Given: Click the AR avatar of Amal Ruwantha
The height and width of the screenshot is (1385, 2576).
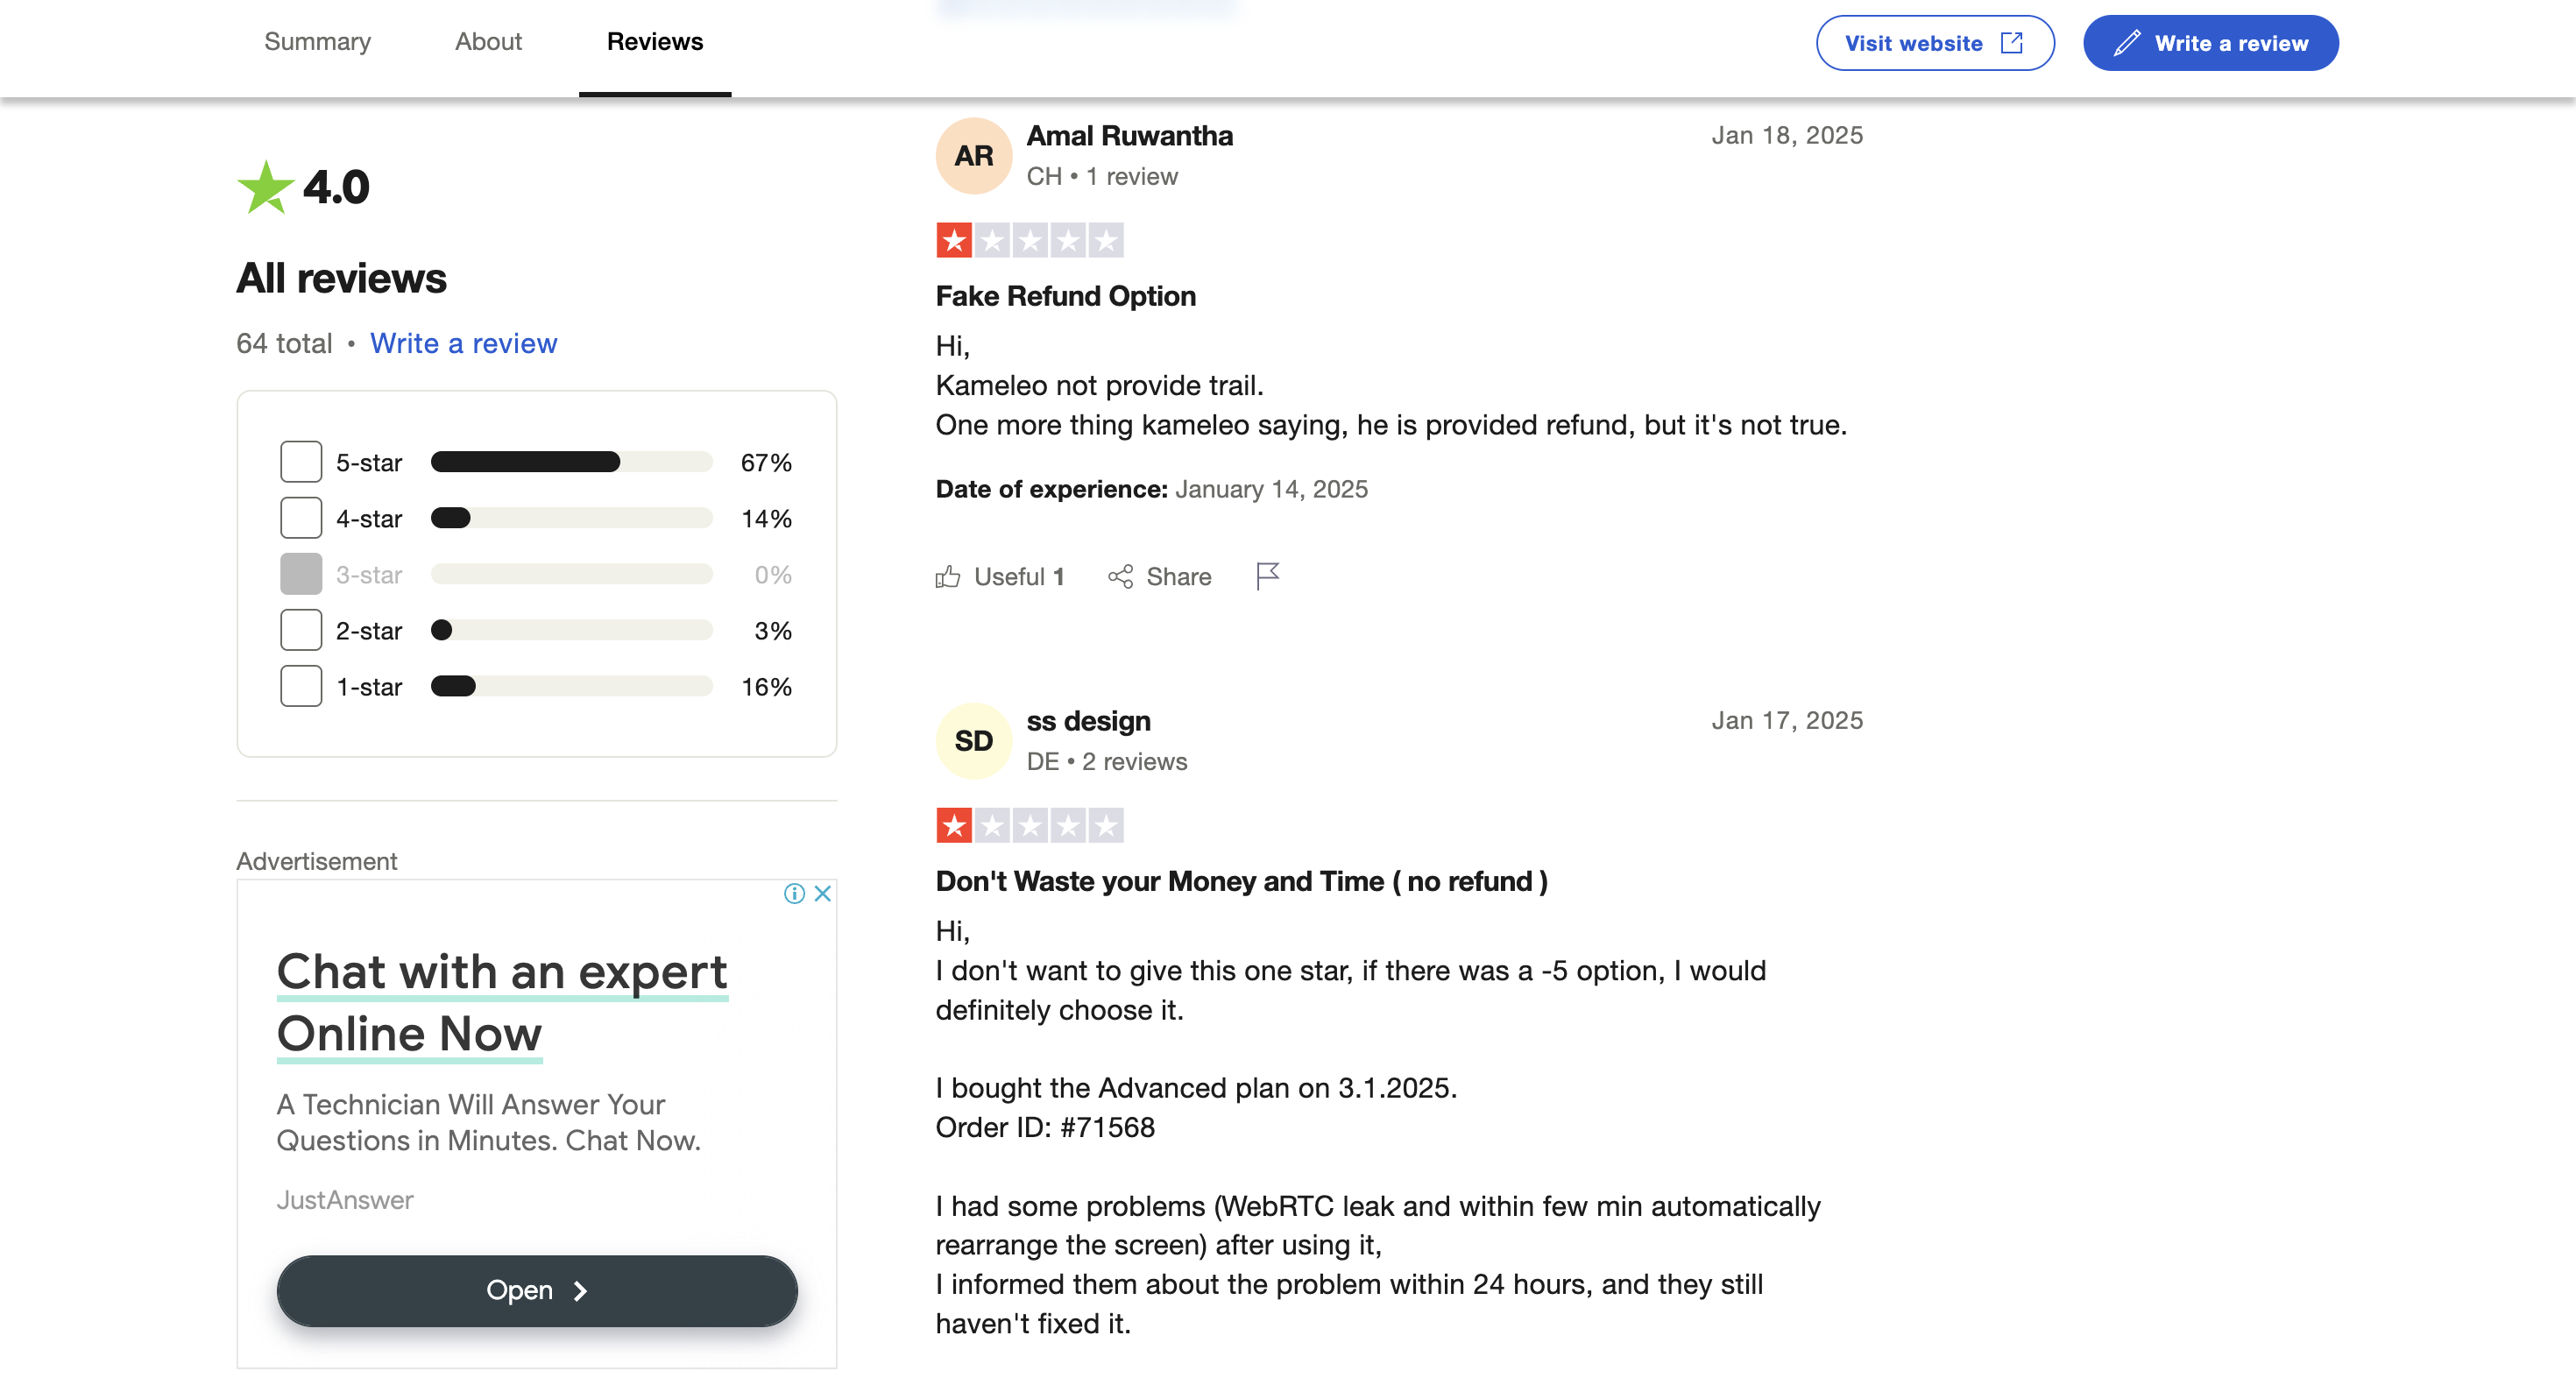Looking at the screenshot, I should [974, 156].
